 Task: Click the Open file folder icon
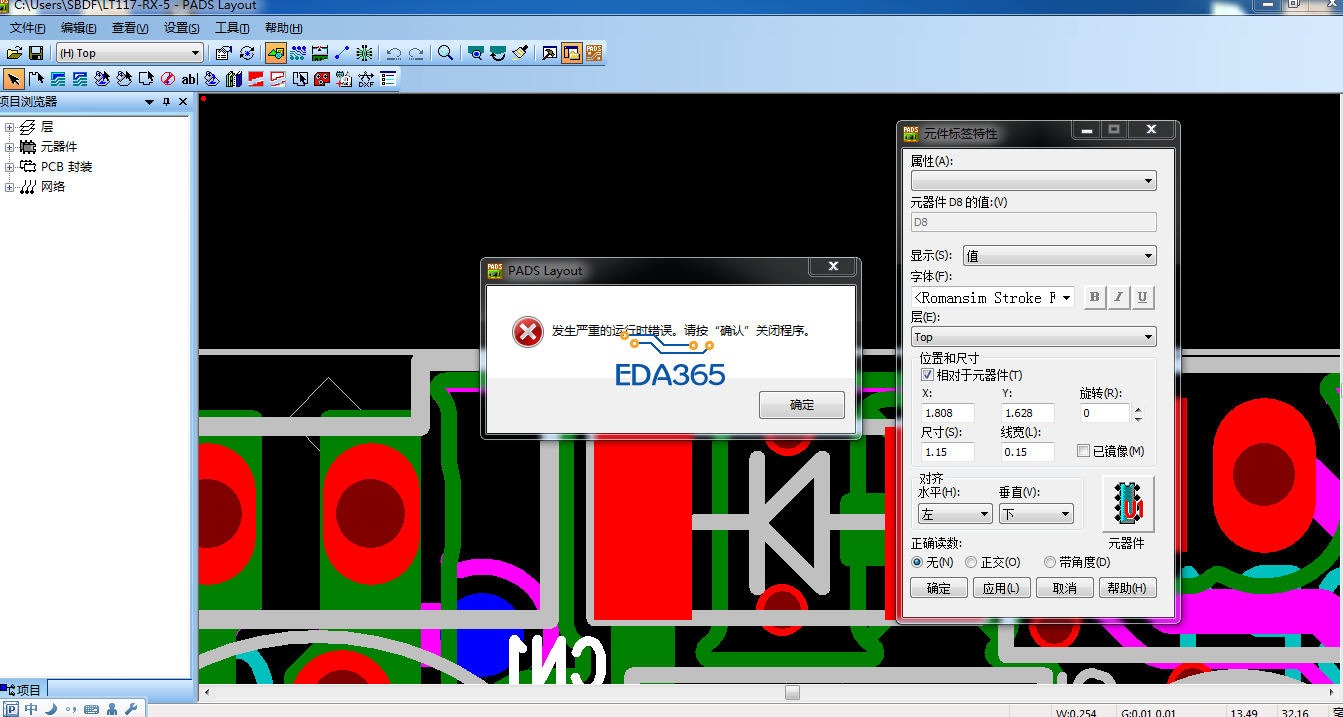click(x=15, y=53)
